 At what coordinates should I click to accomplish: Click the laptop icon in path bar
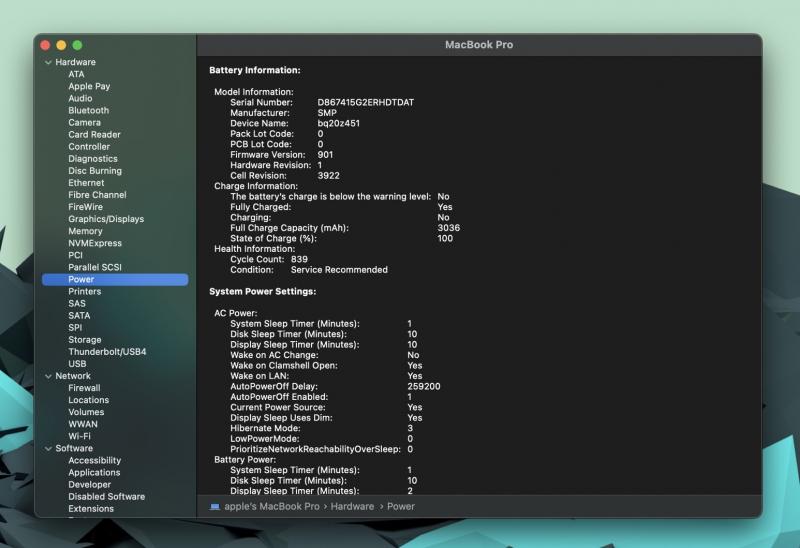pos(215,507)
